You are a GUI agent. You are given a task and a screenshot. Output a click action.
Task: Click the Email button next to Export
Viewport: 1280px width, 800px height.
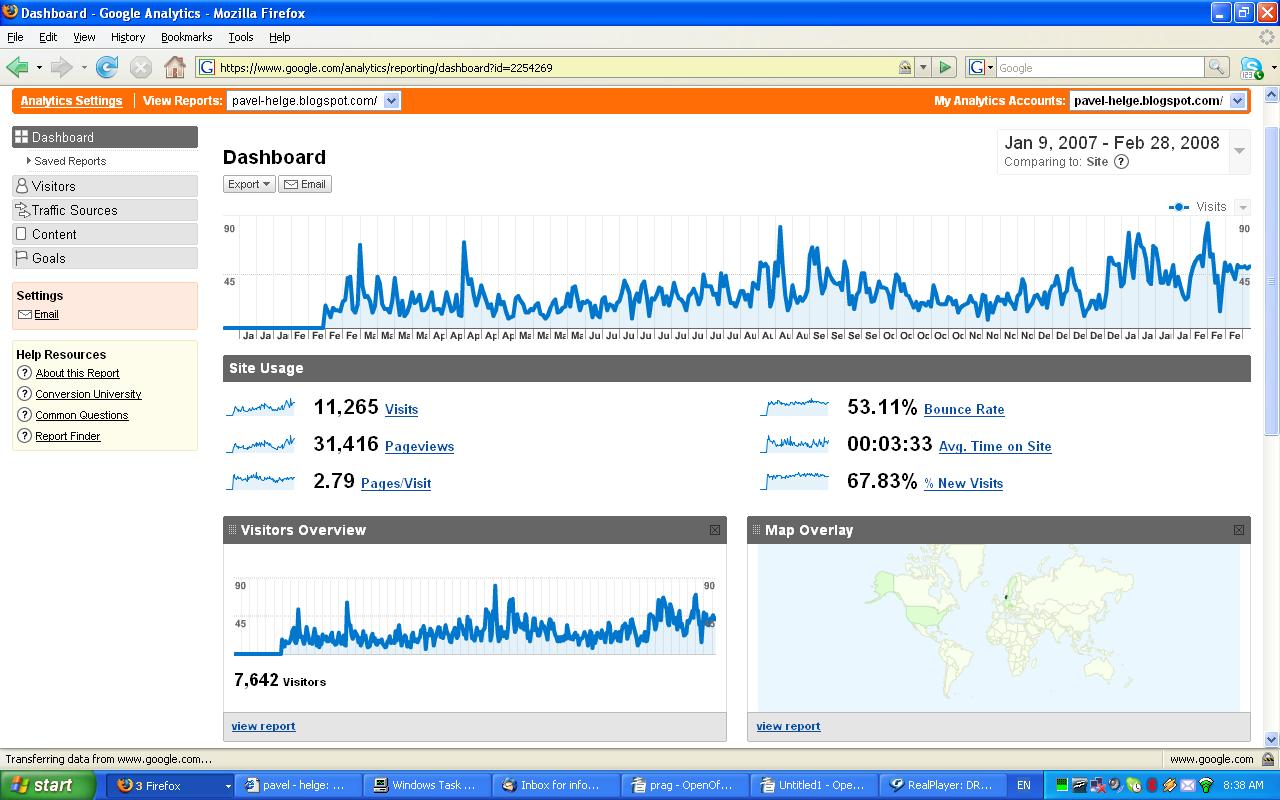coord(305,184)
